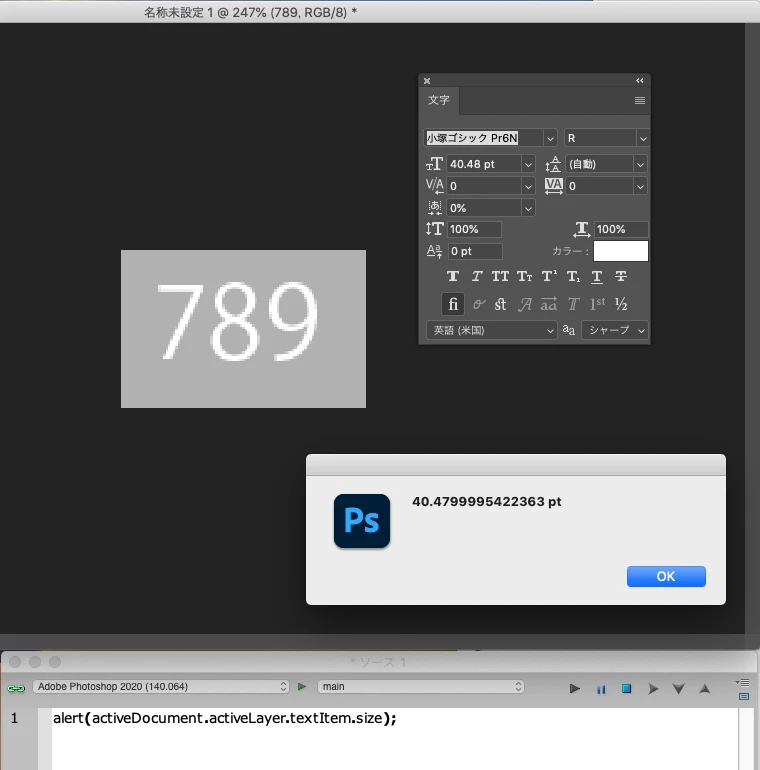Image resolution: width=760 pixels, height=770 pixels.
Task: Open the ExtendScript panel flyout menu icon
Action: (743, 683)
